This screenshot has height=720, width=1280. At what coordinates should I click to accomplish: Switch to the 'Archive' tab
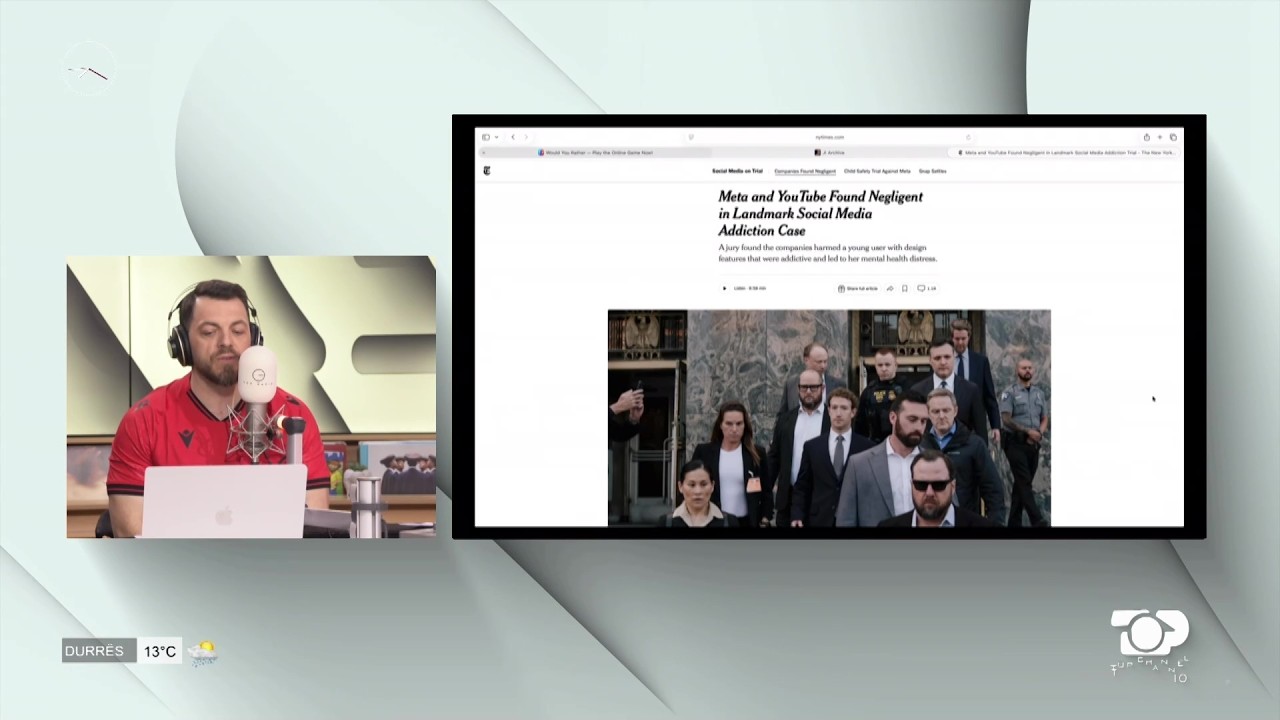point(829,153)
